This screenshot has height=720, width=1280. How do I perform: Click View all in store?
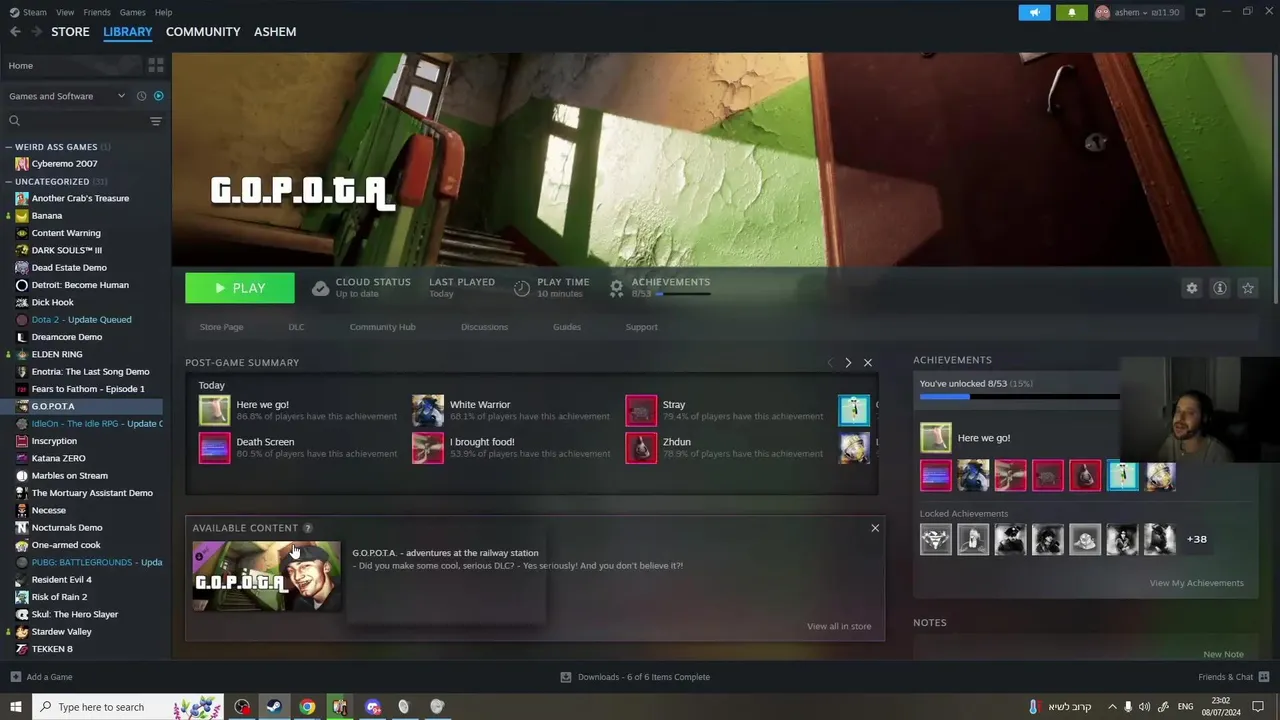[x=839, y=626]
